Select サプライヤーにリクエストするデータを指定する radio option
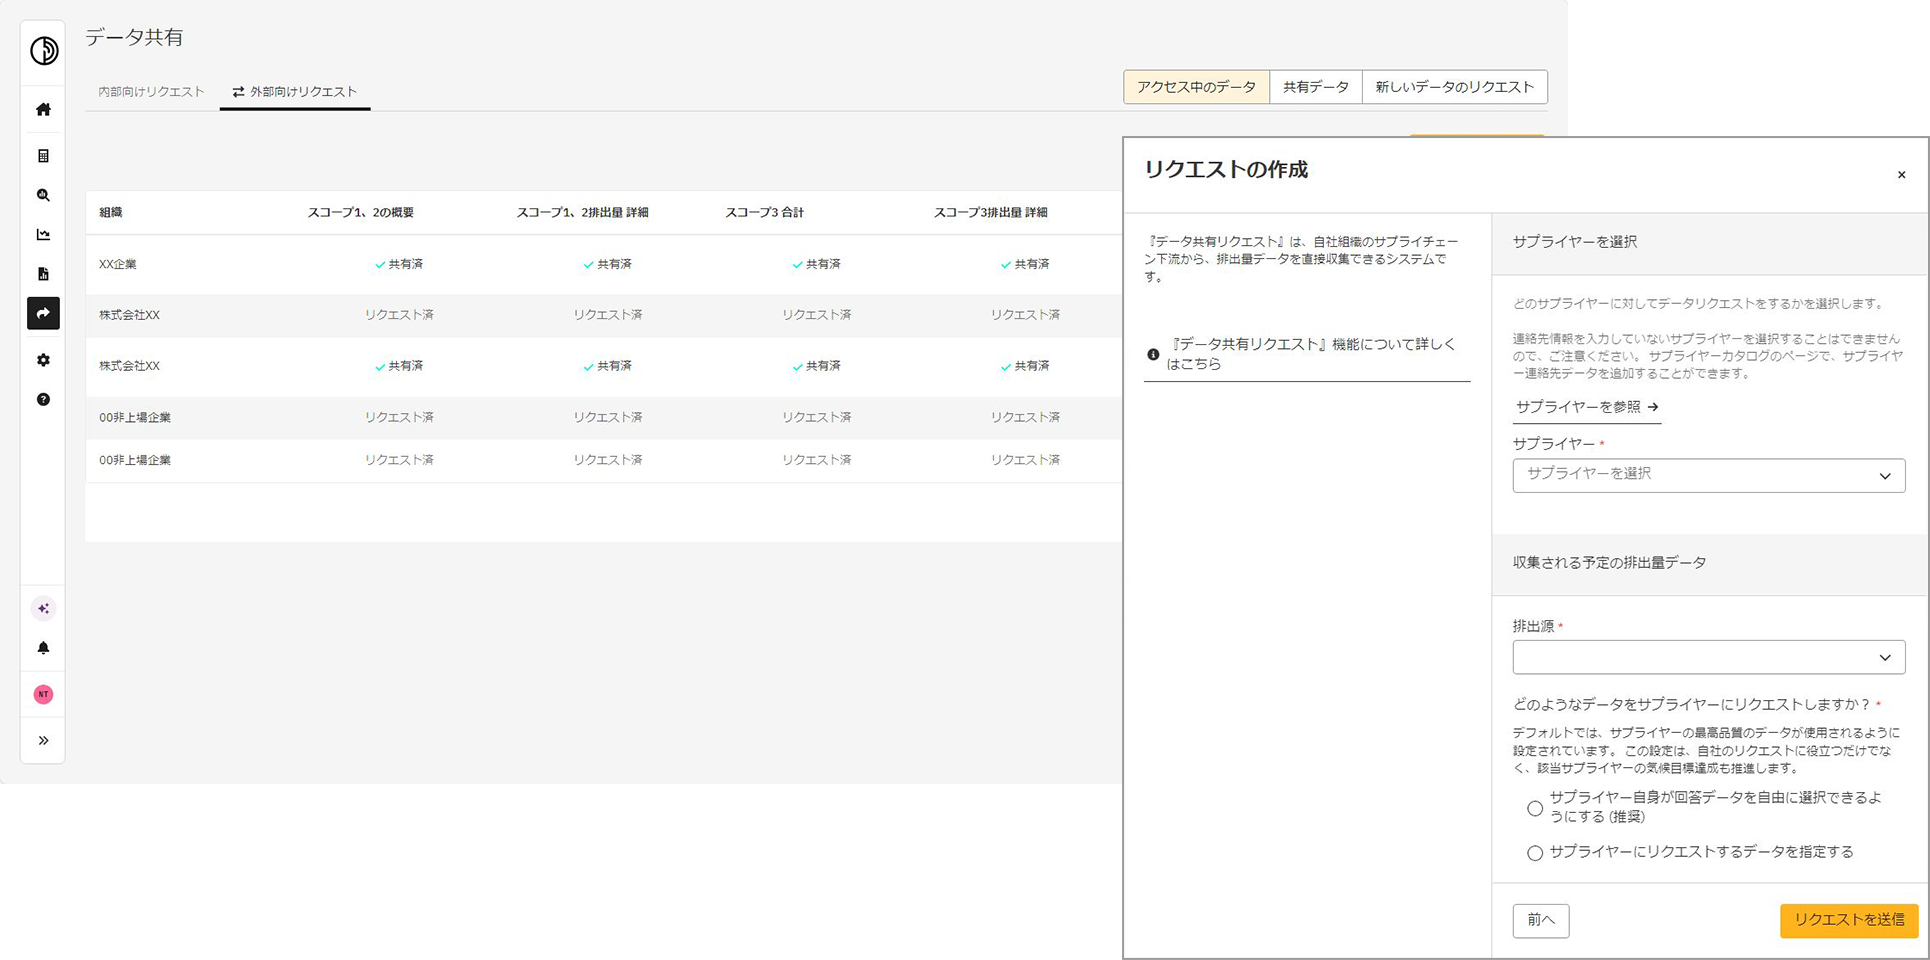The image size is (1930, 960). point(1535,853)
